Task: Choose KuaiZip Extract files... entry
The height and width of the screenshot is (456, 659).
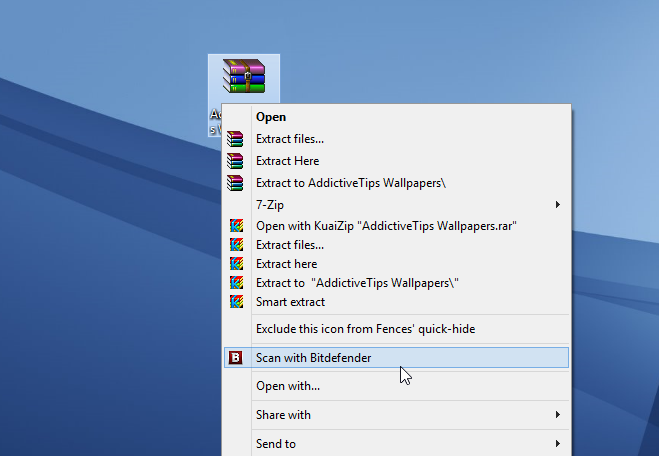Action: 396,245
